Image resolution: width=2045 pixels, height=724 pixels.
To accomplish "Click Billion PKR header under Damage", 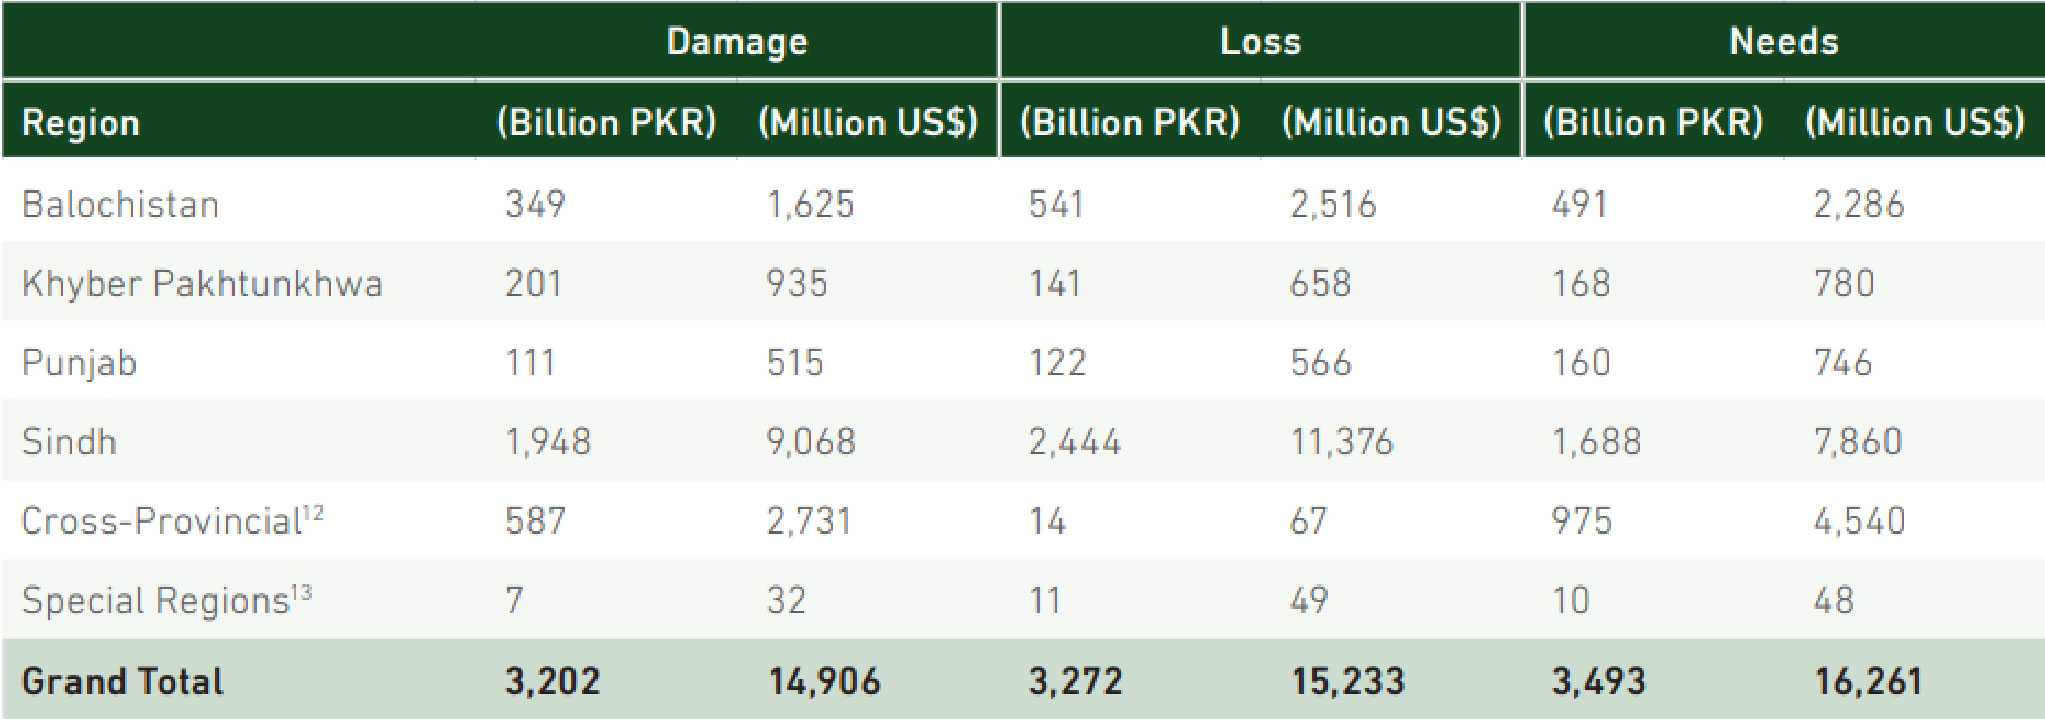I will (606, 122).
